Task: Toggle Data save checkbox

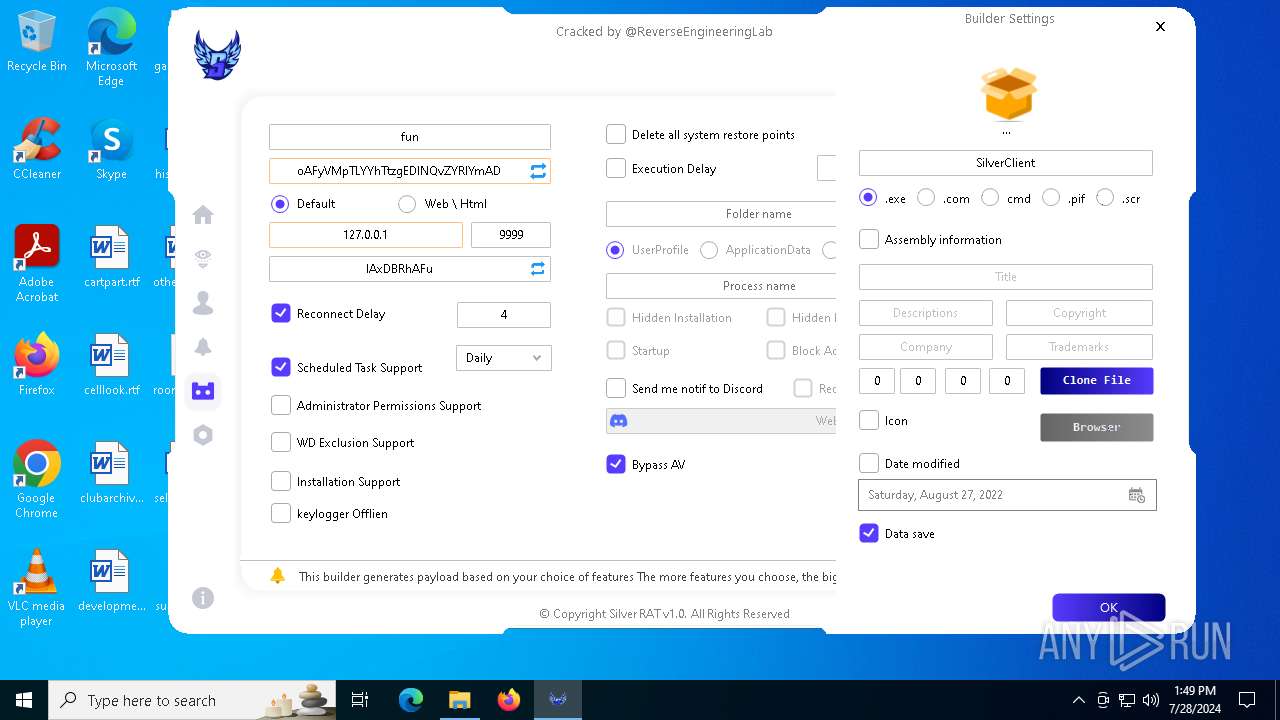Action: pos(869,533)
